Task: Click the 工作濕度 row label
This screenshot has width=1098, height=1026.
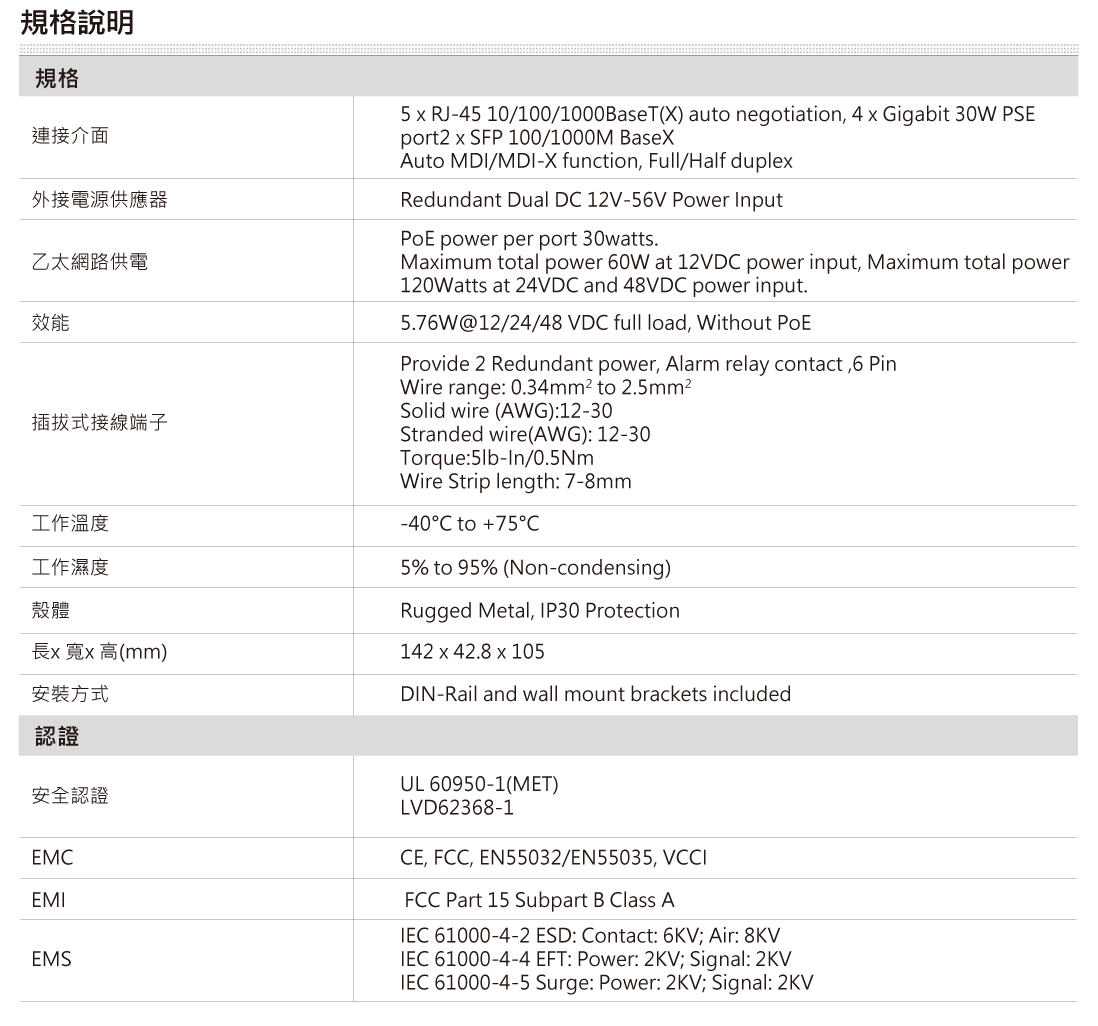Action: click(70, 568)
